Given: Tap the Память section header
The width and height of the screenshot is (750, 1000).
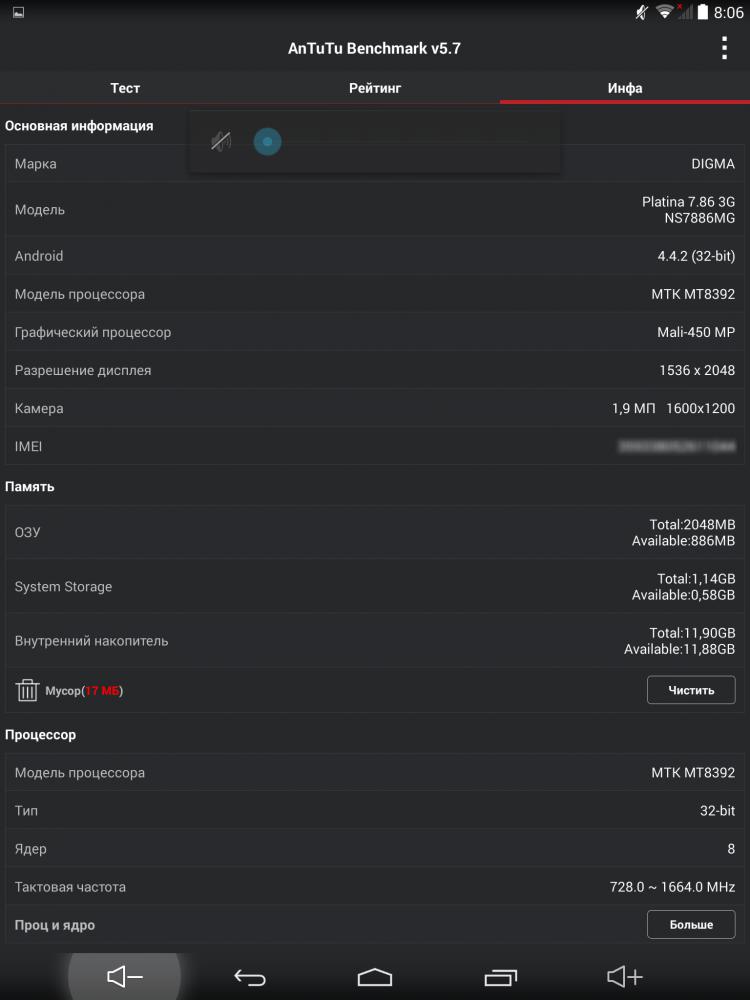Looking at the screenshot, I should [29, 487].
